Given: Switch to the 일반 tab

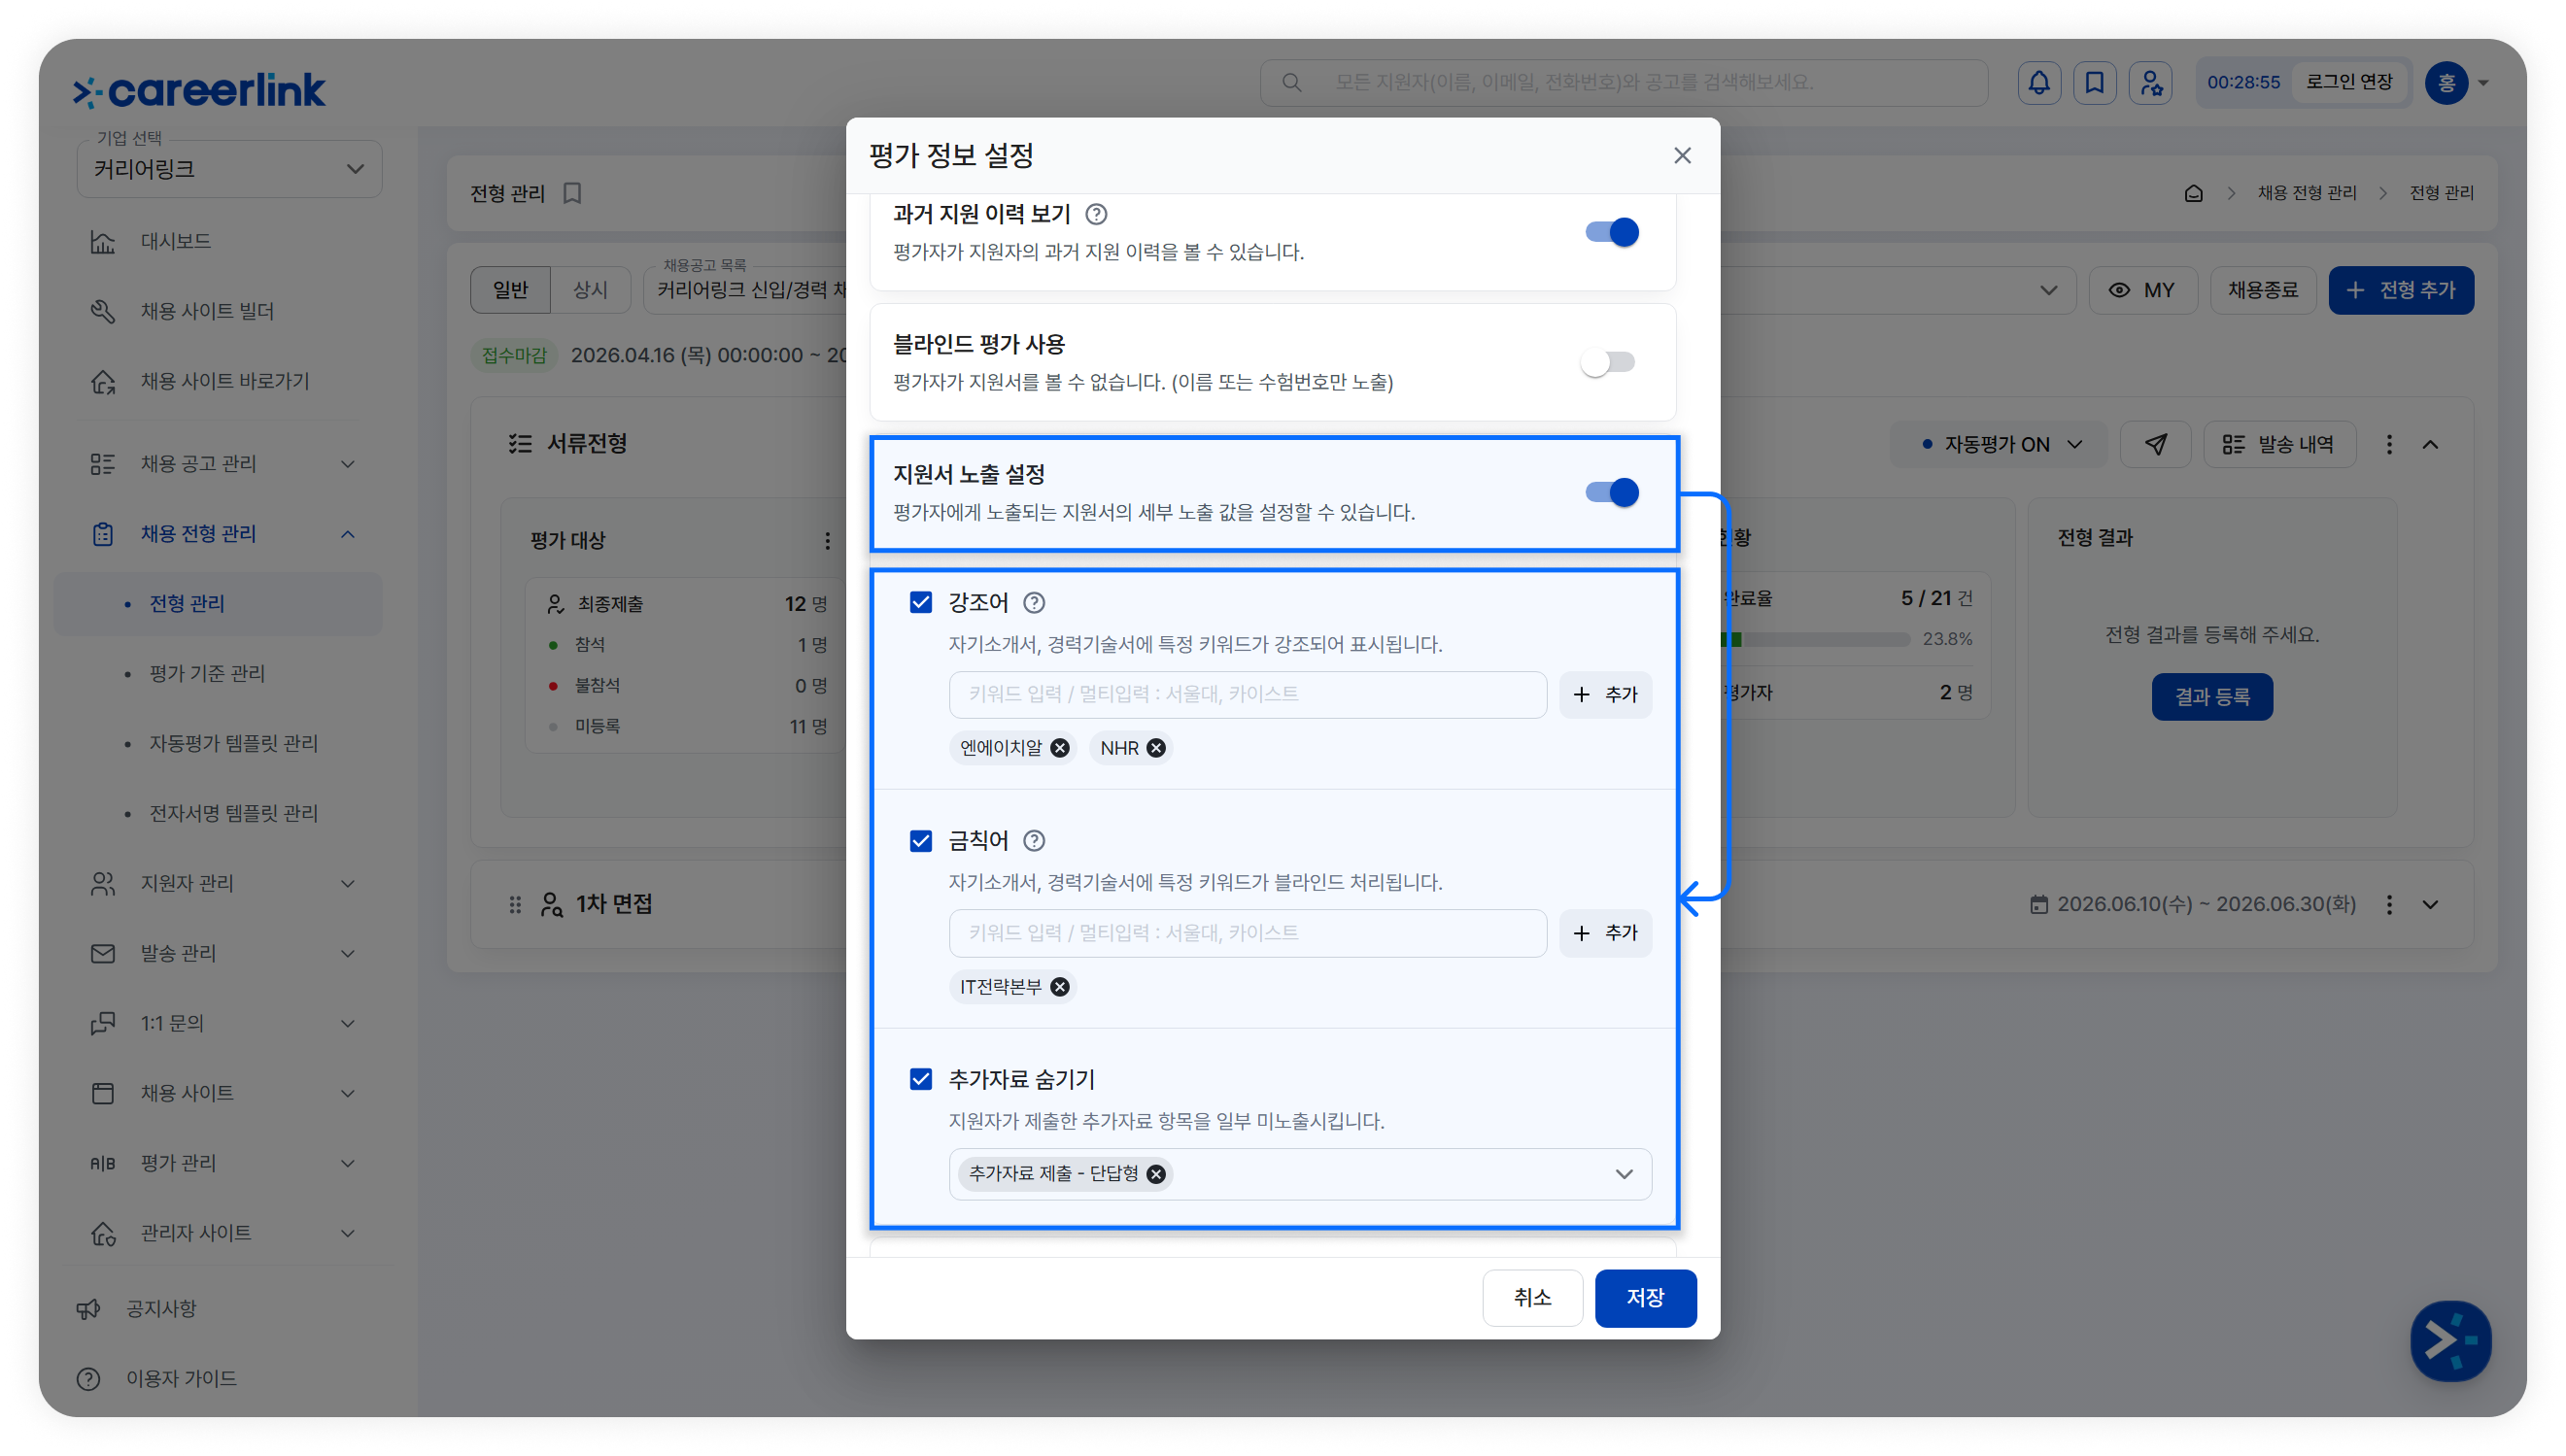Looking at the screenshot, I should pyautogui.click(x=510, y=290).
